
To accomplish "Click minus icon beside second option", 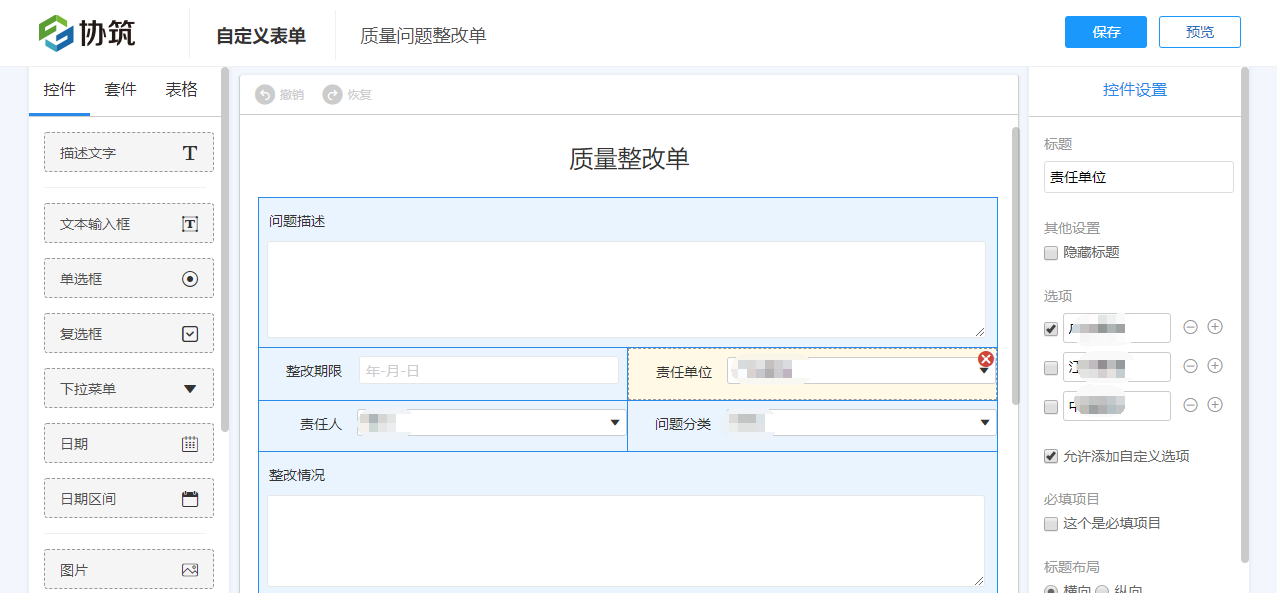I will tap(1190, 366).
